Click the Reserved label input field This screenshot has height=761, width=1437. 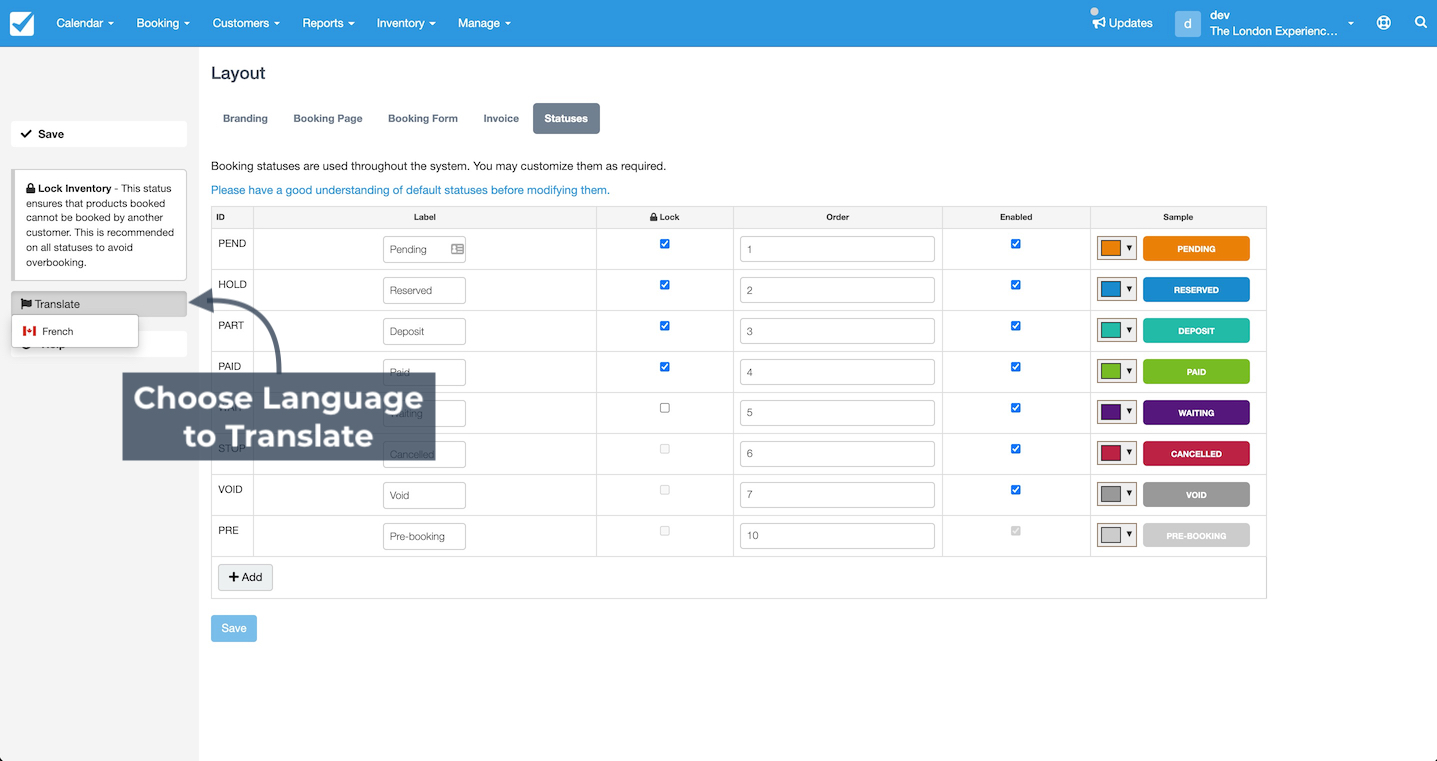[x=424, y=290]
